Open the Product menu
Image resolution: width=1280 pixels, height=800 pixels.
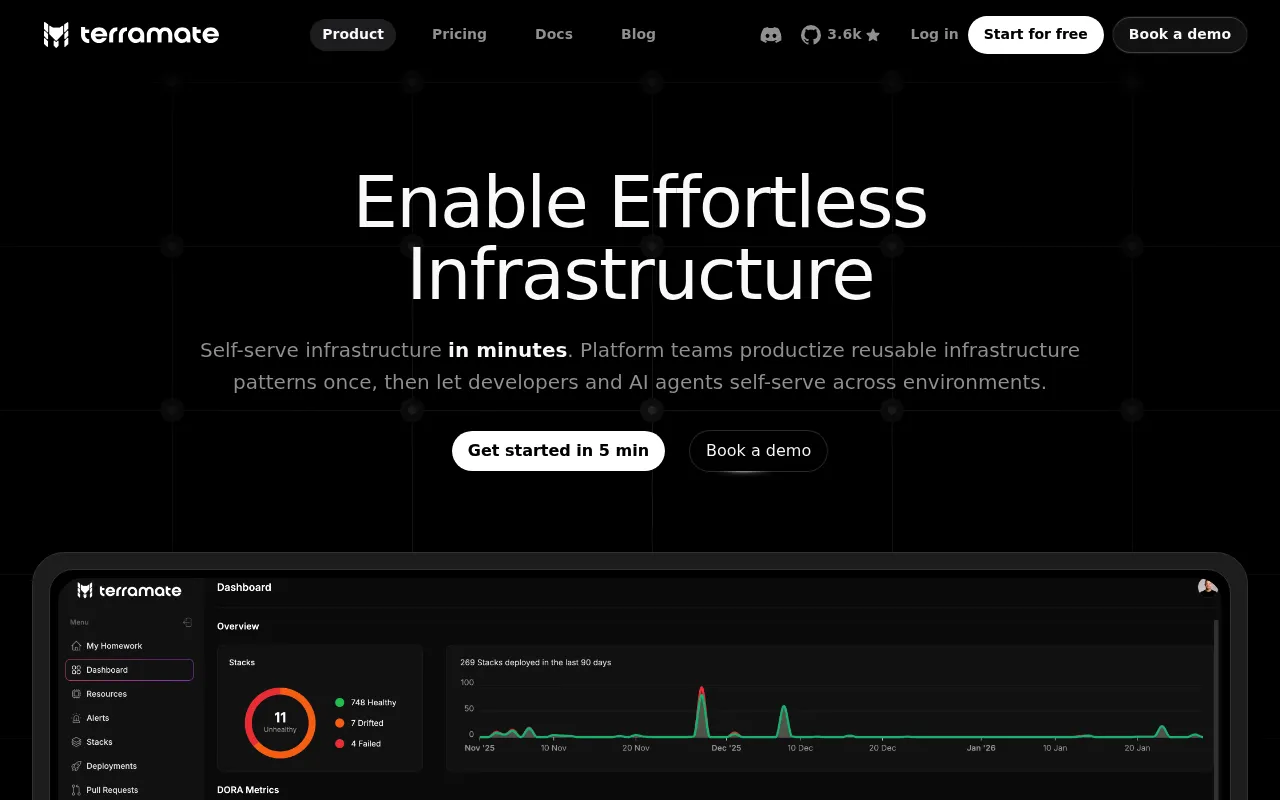tap(353, 34)
